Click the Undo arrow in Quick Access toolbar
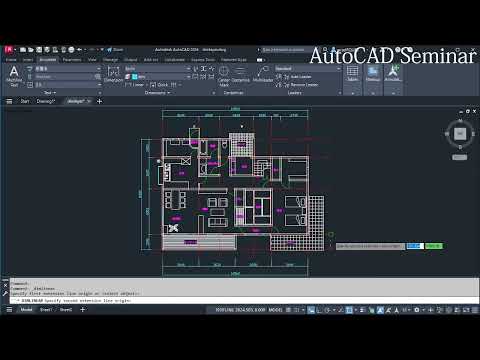480x360 pixels. click(x=79, y=50)
